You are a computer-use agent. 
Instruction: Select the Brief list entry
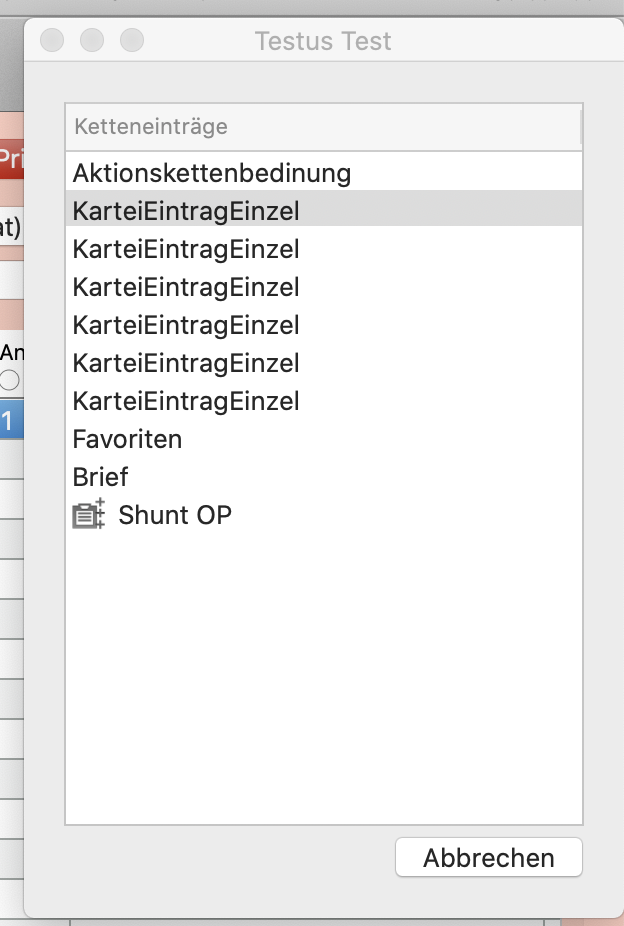(100, 477)
